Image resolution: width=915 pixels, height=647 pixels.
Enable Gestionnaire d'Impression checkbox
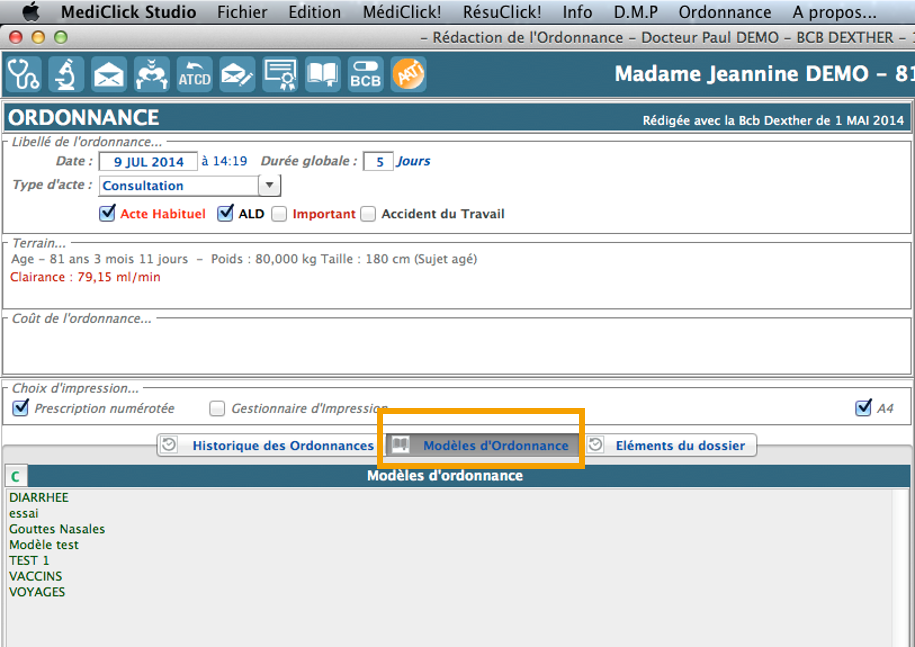217,408
